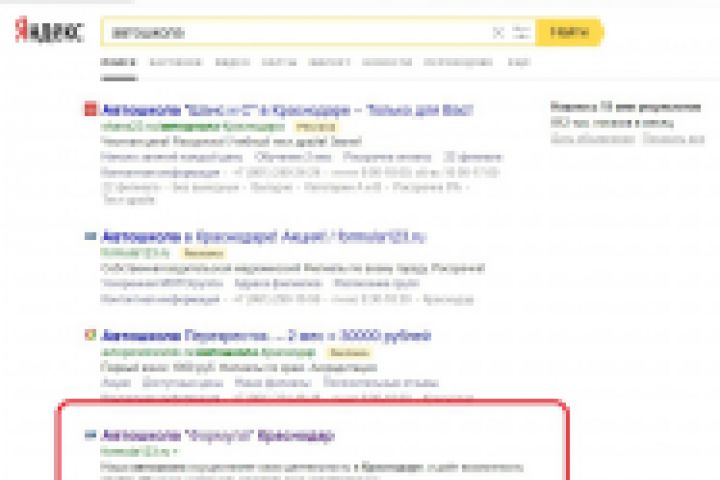
Task: Clear the search query with X icon
Action: point(498,33)
